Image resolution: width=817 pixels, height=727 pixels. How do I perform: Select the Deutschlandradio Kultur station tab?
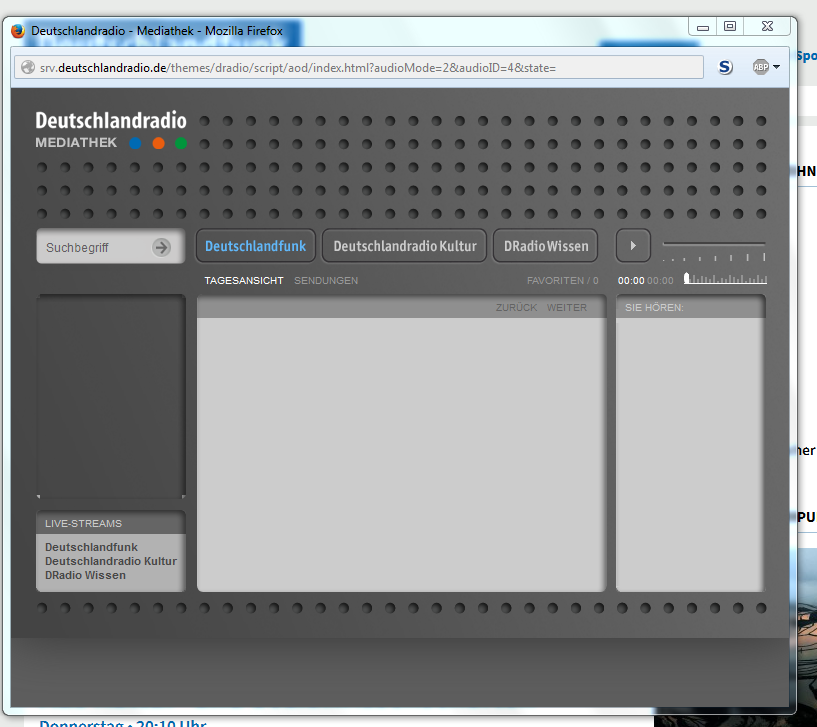[404, 246]
